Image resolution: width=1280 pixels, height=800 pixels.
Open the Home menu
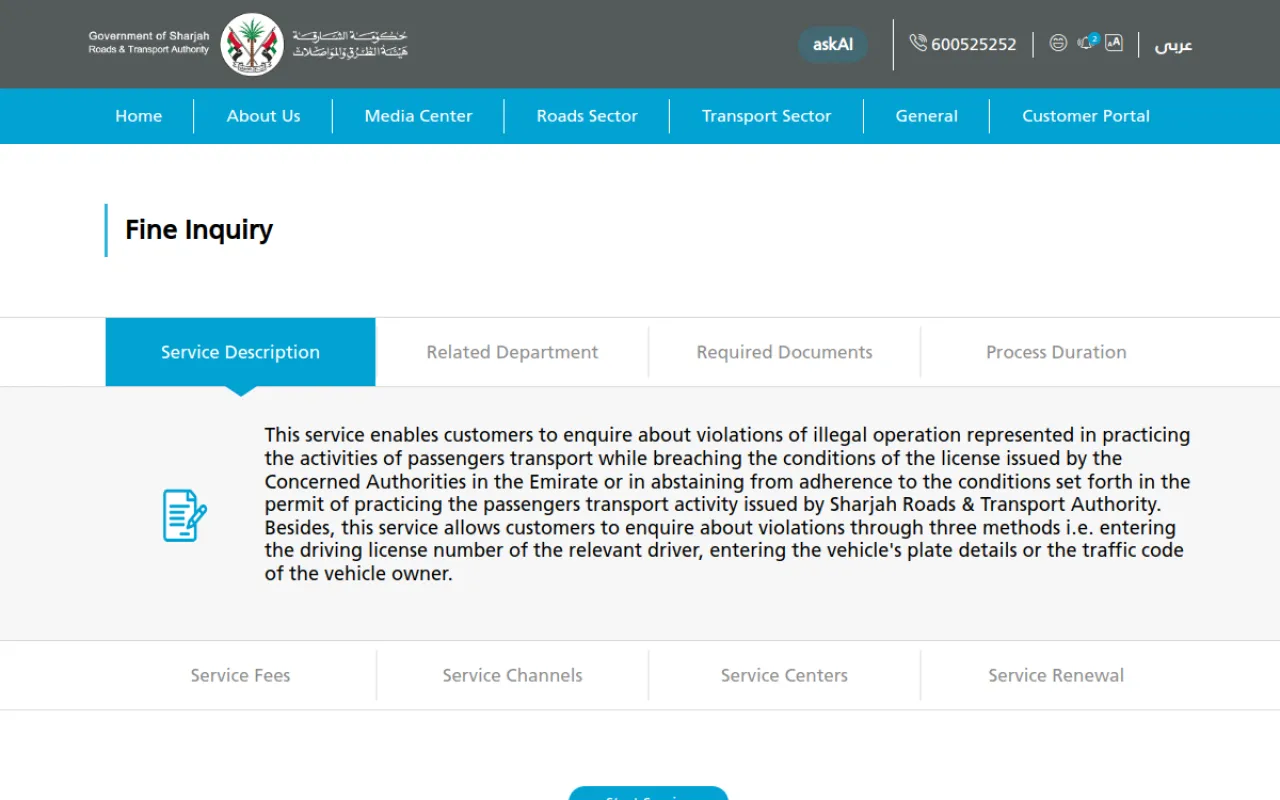(x=138, y=116)
